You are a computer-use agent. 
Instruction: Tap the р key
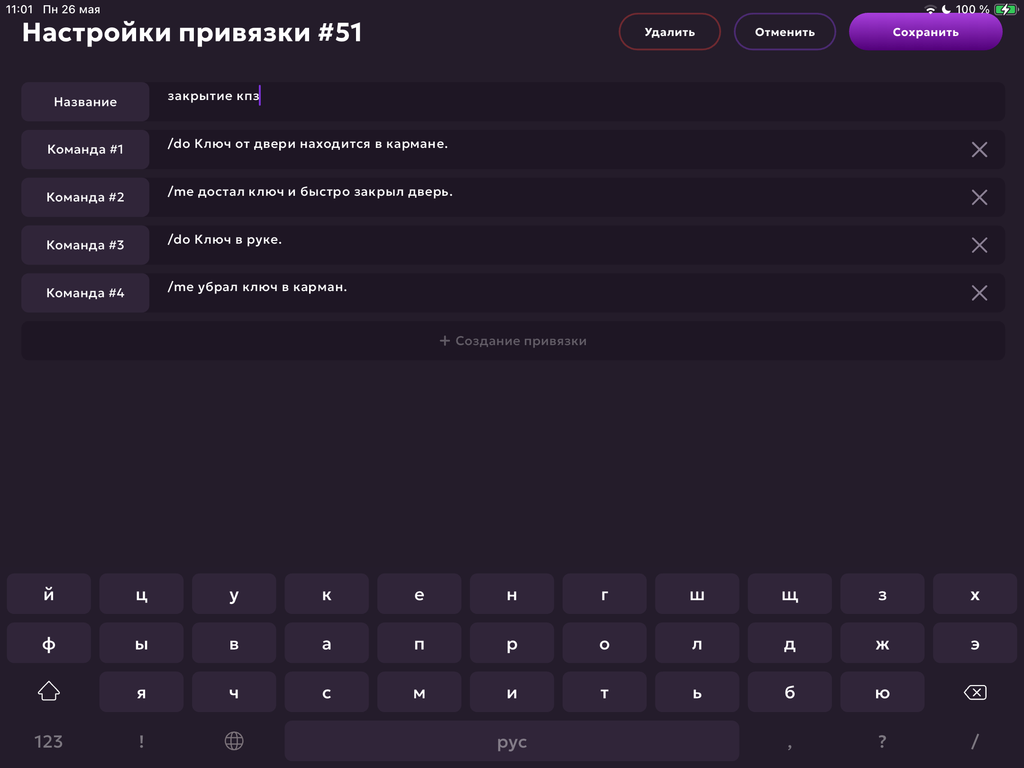tap(512, 643)
